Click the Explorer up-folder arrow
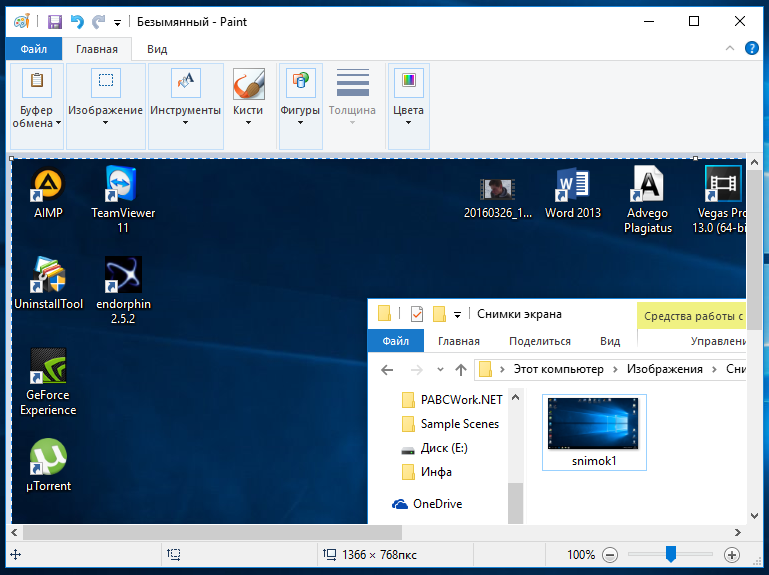Screen dimensions: 769x575 click(x=461, y=369)
